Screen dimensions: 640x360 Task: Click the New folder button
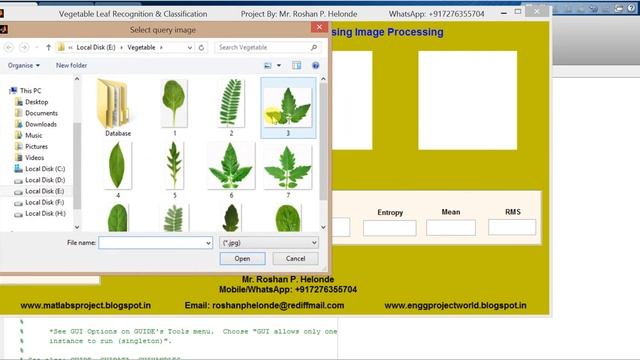(x=71, y=65)
